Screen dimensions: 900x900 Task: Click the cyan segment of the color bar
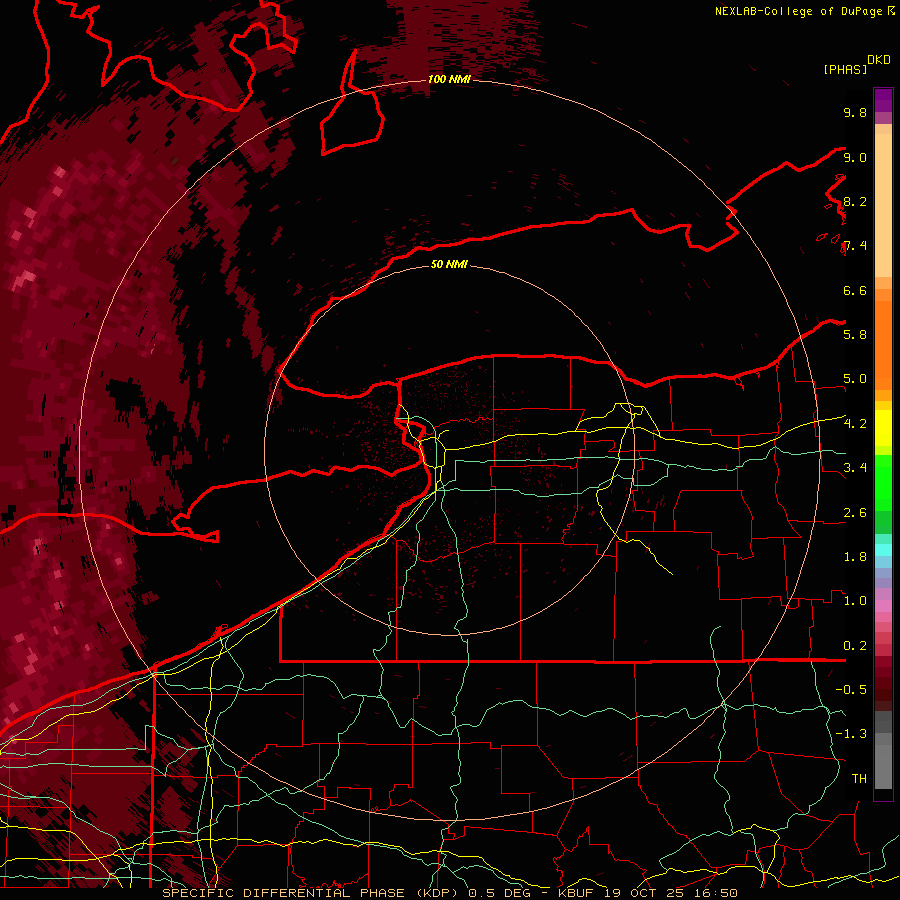883,550
